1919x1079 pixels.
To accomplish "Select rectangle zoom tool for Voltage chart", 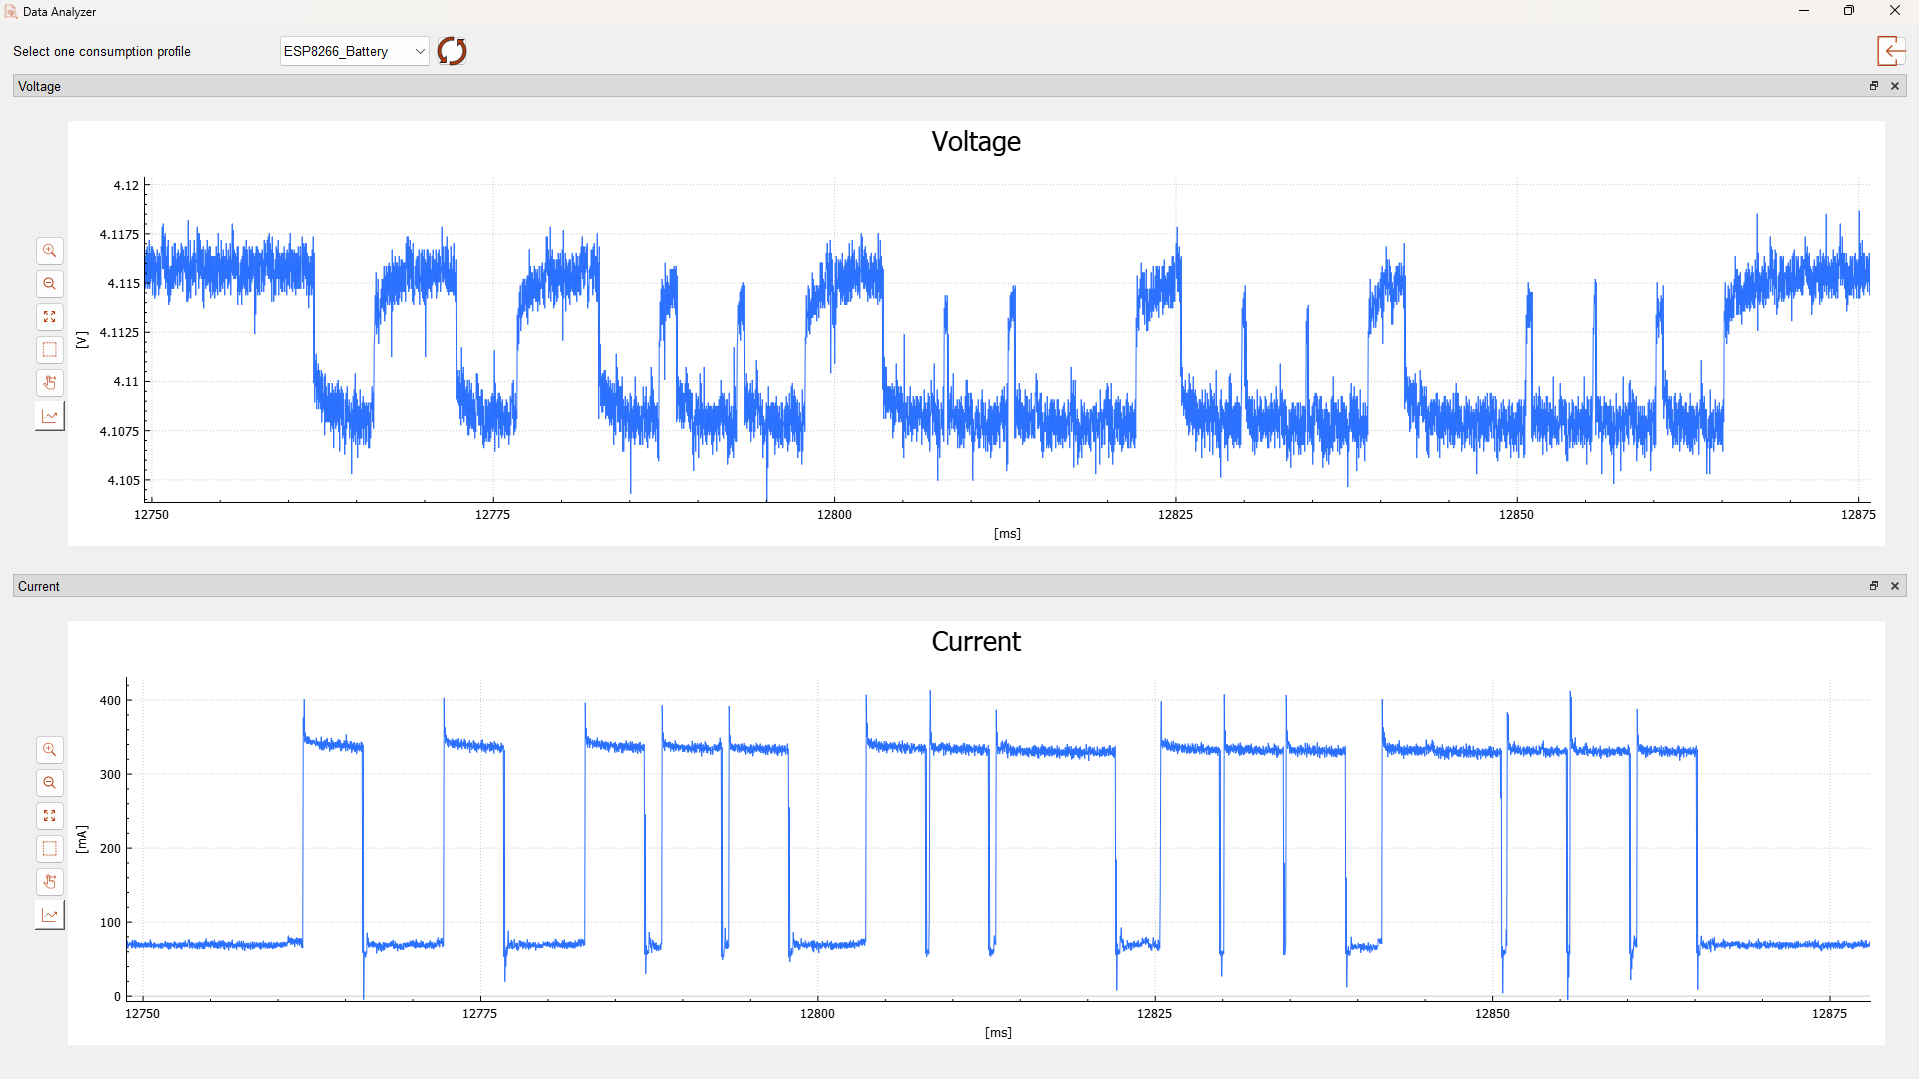I will pyautogui.click(x=49, y=350).
